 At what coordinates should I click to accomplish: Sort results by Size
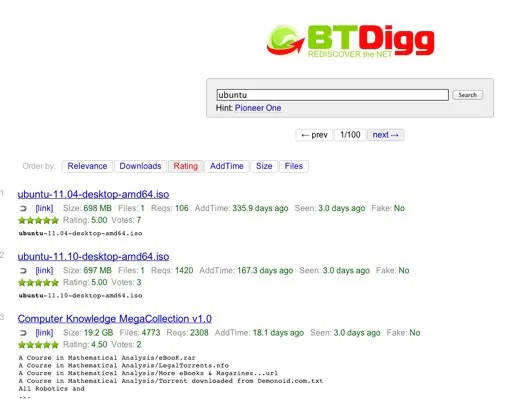[264, 166]
